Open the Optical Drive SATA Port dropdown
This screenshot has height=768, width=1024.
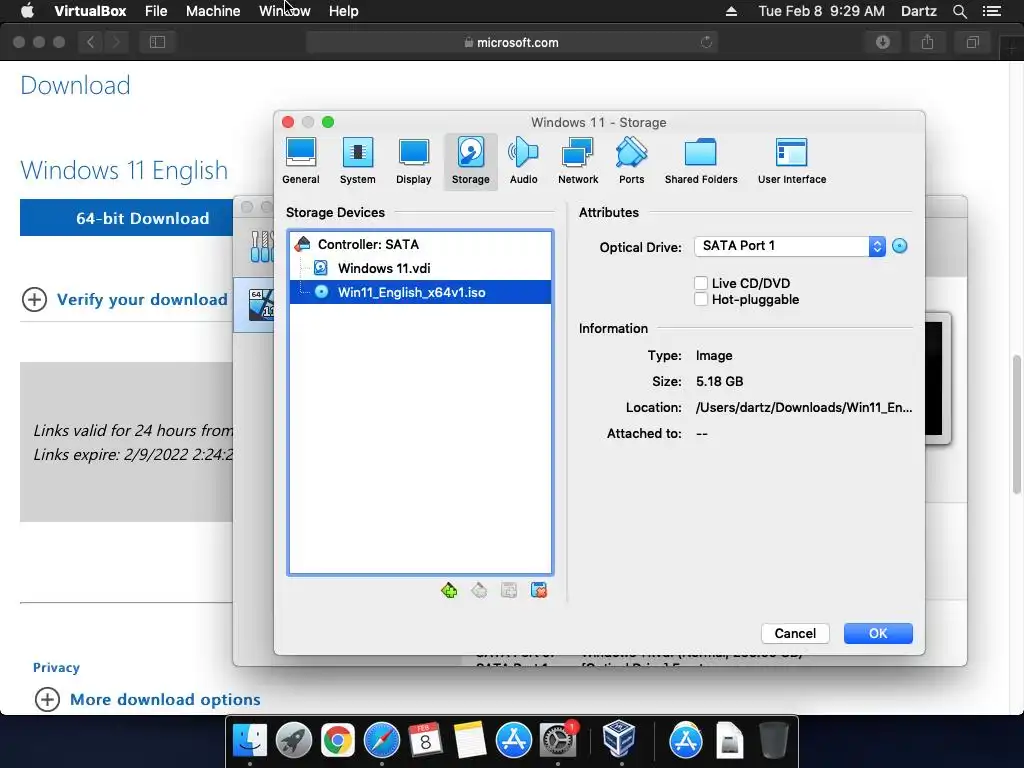(790, 246)
